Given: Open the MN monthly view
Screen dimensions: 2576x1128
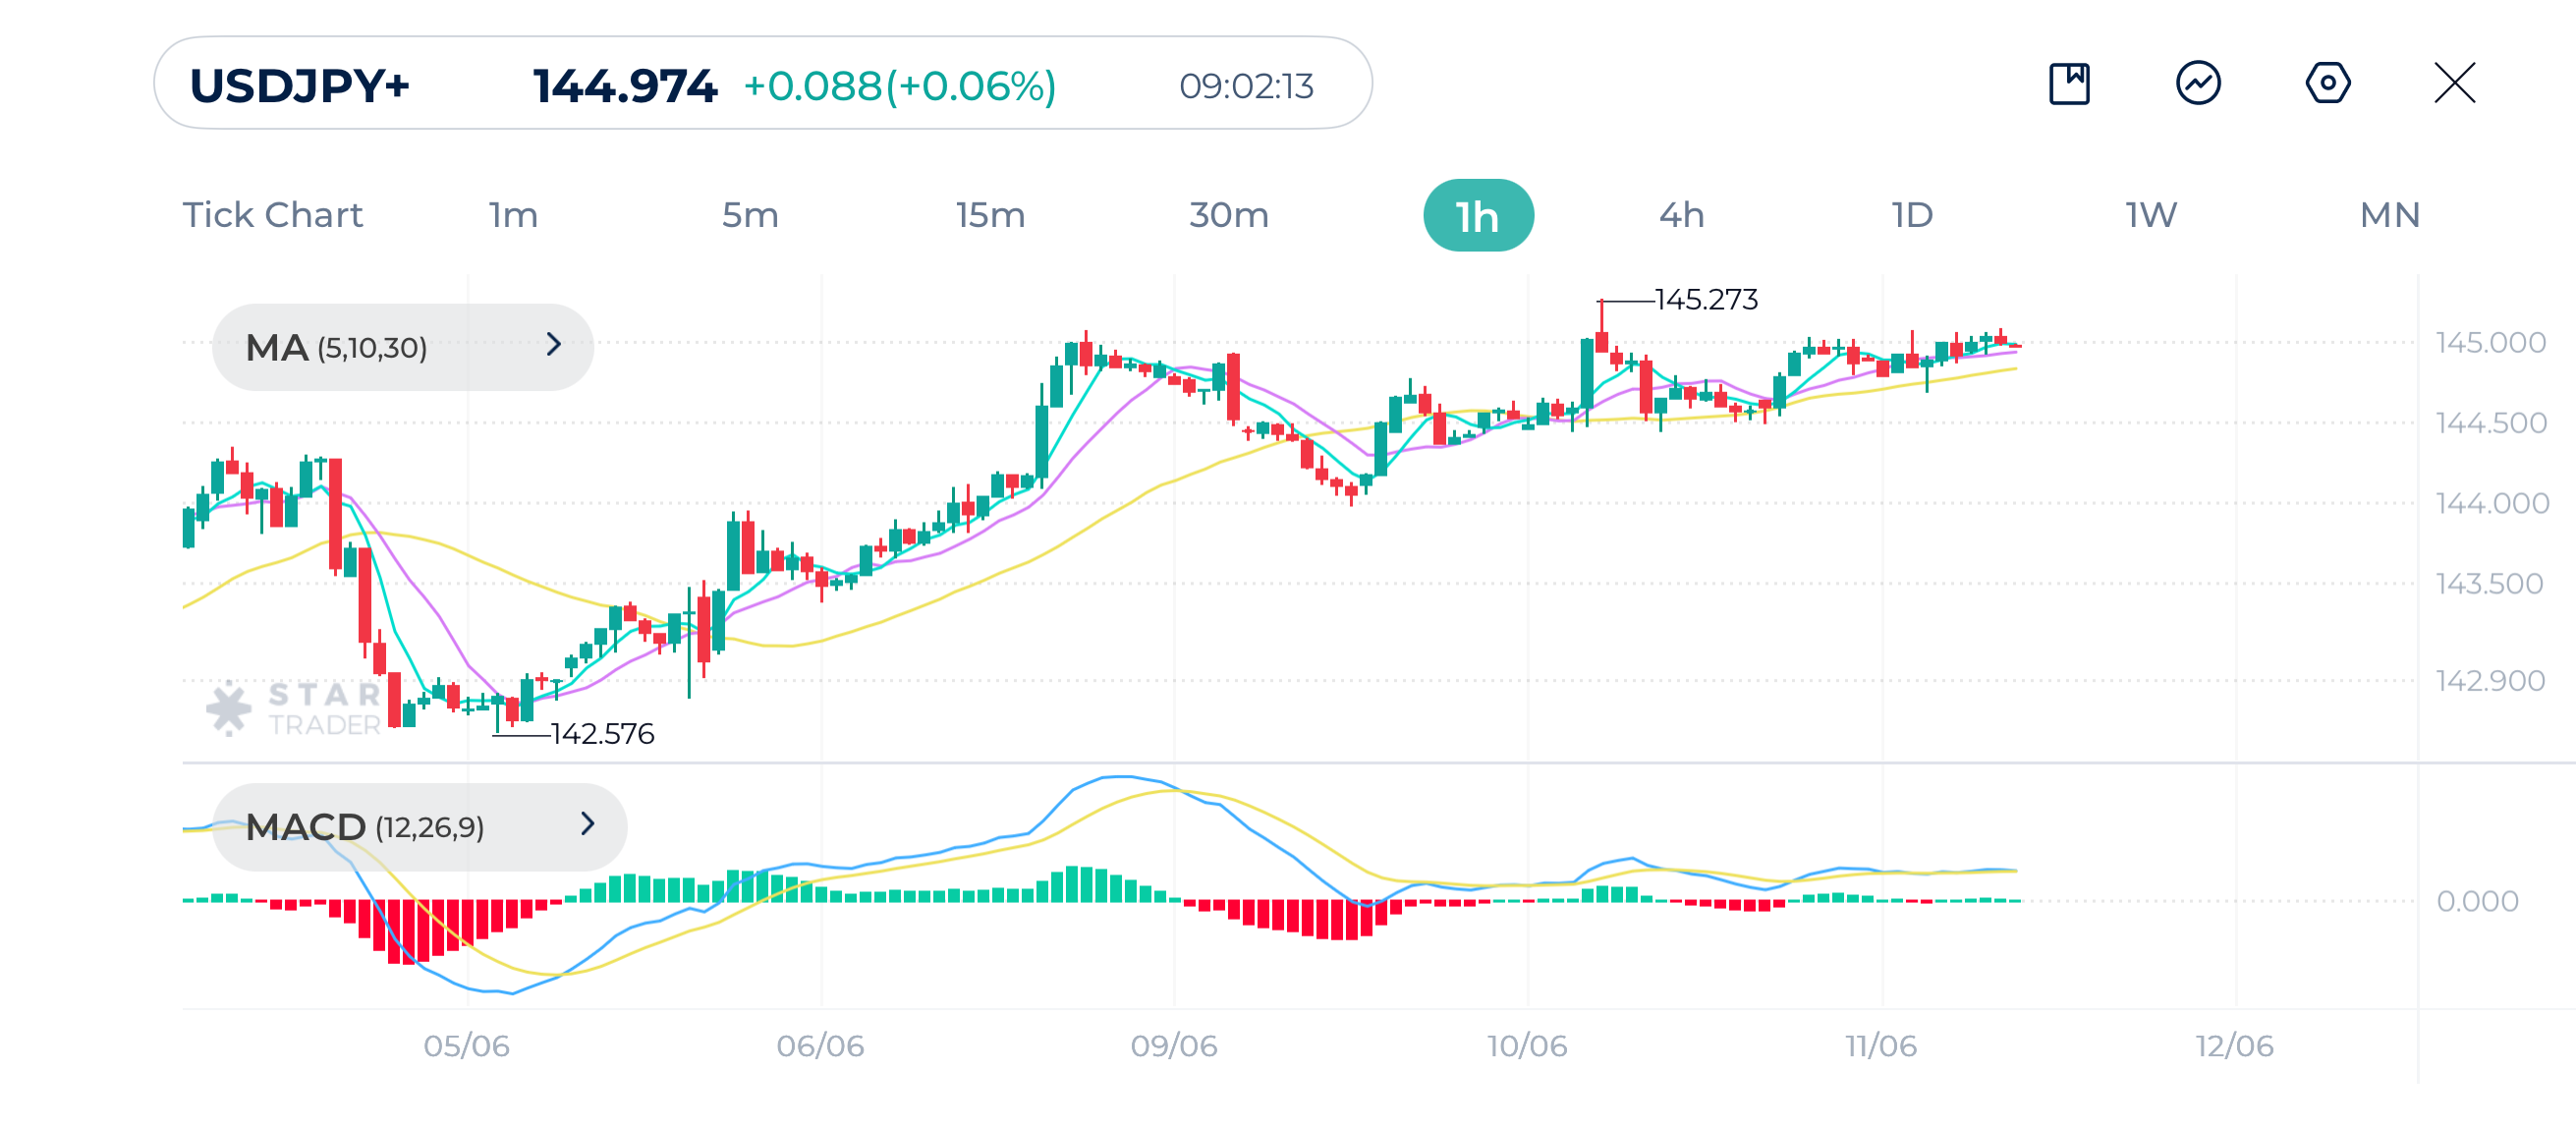Looking at the screenshot, I should pyautogui.click(x=2390, y=214).
